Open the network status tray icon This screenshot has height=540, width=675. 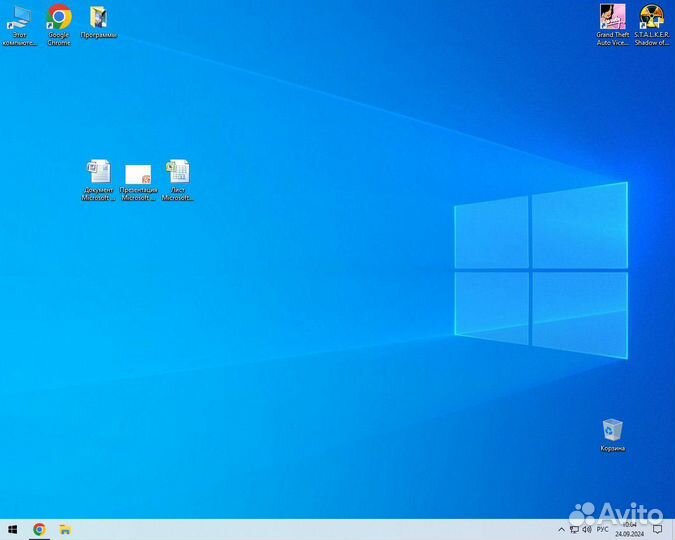coord(574,529)
